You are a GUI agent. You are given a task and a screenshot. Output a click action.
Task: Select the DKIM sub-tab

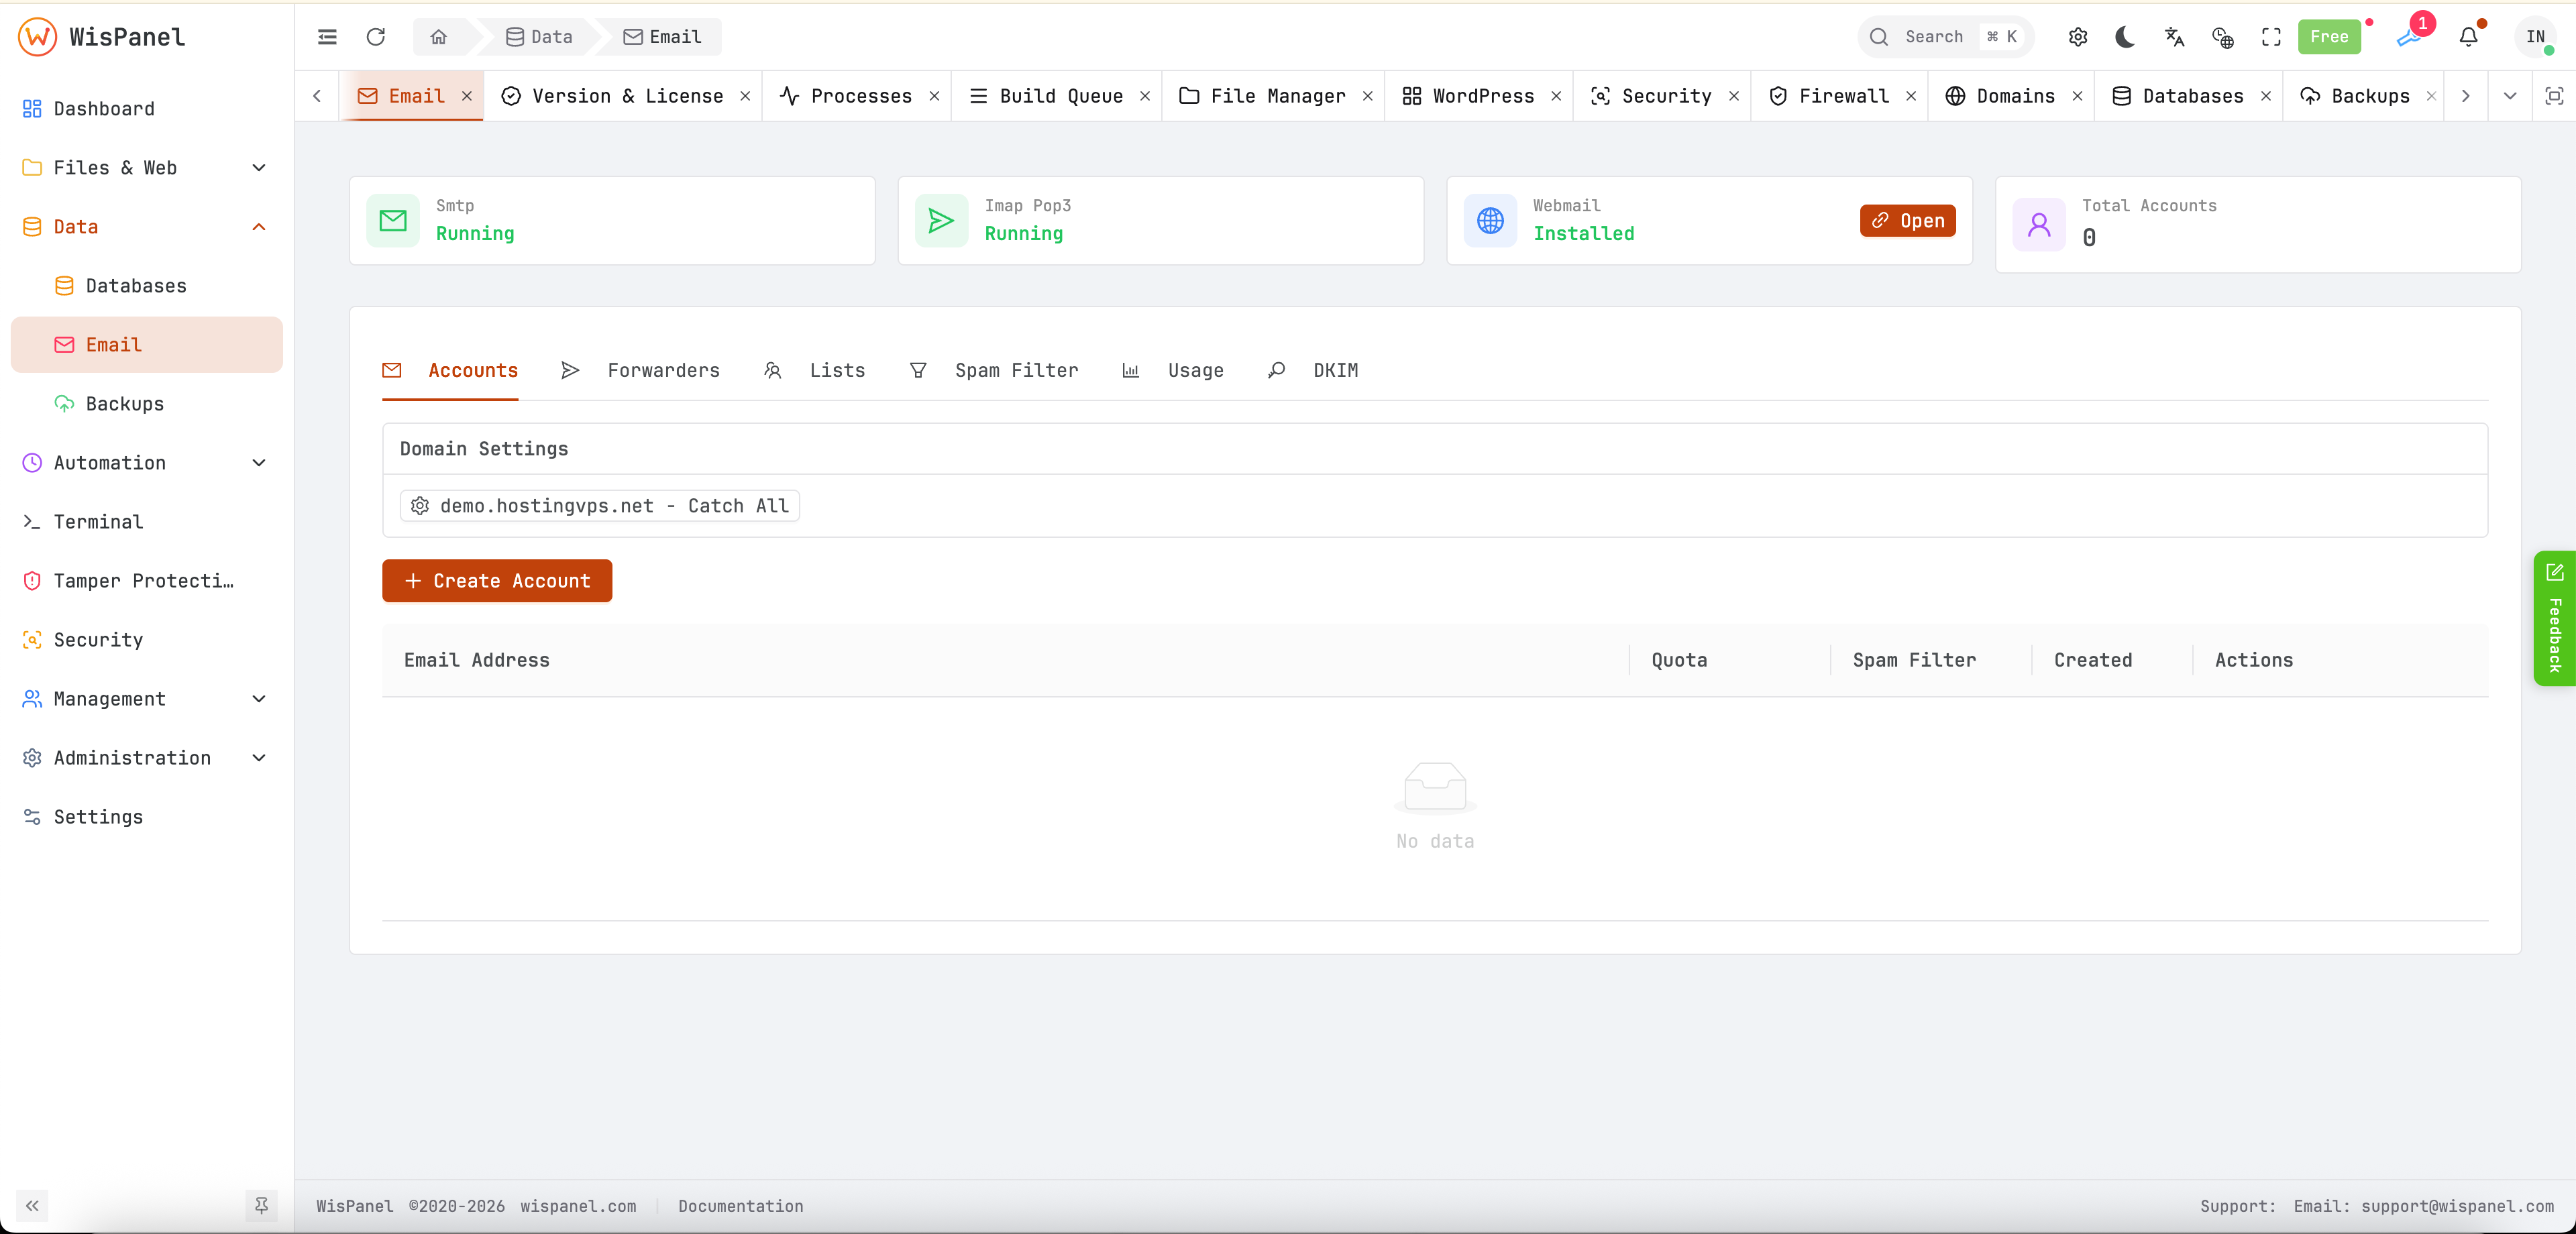(x=1313, y=370)
